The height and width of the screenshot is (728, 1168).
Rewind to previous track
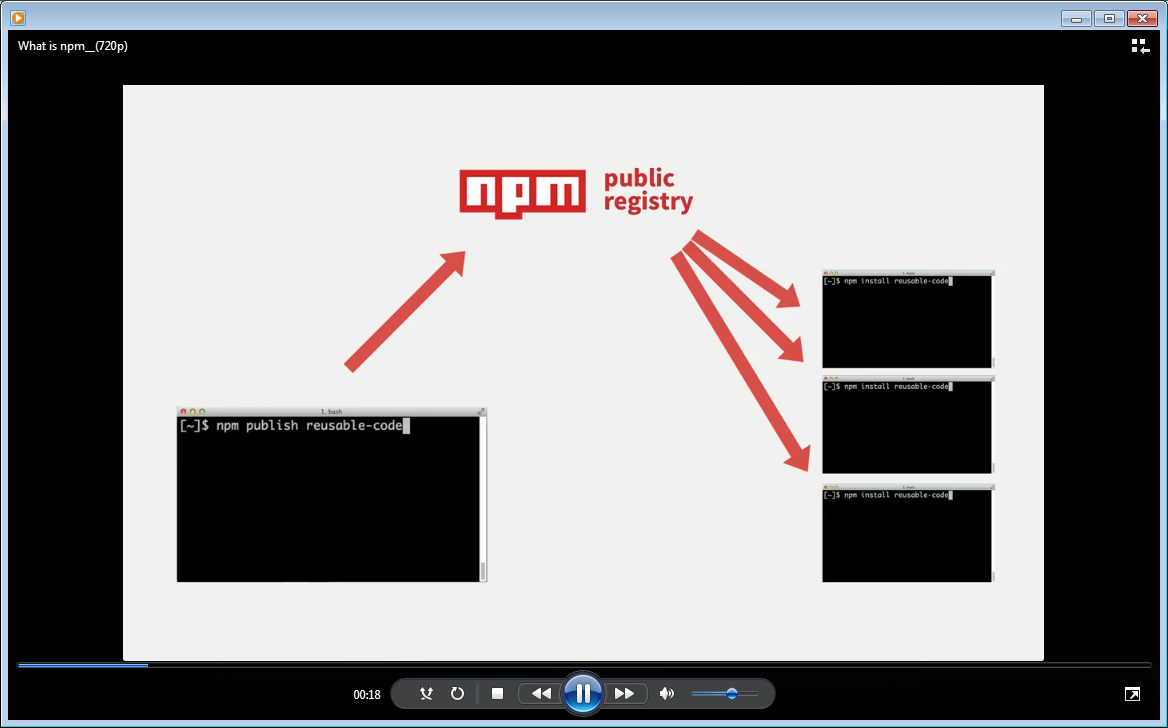pos(542,694)
